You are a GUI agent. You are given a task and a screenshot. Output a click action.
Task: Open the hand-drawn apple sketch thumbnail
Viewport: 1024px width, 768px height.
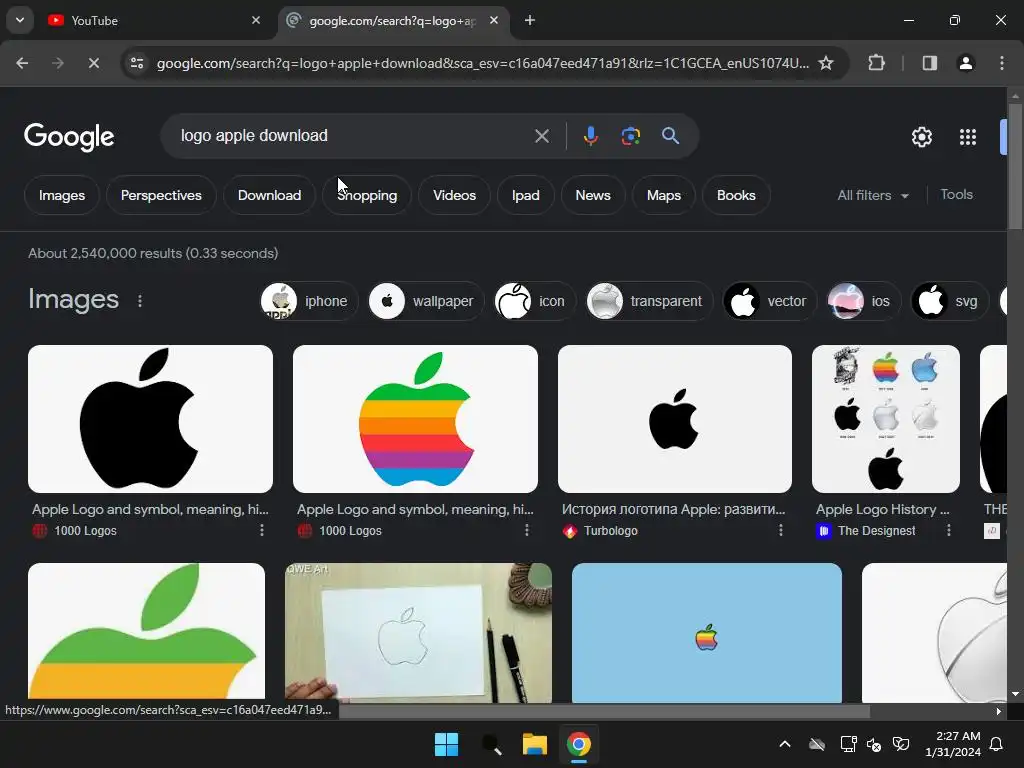click(418, 633)
